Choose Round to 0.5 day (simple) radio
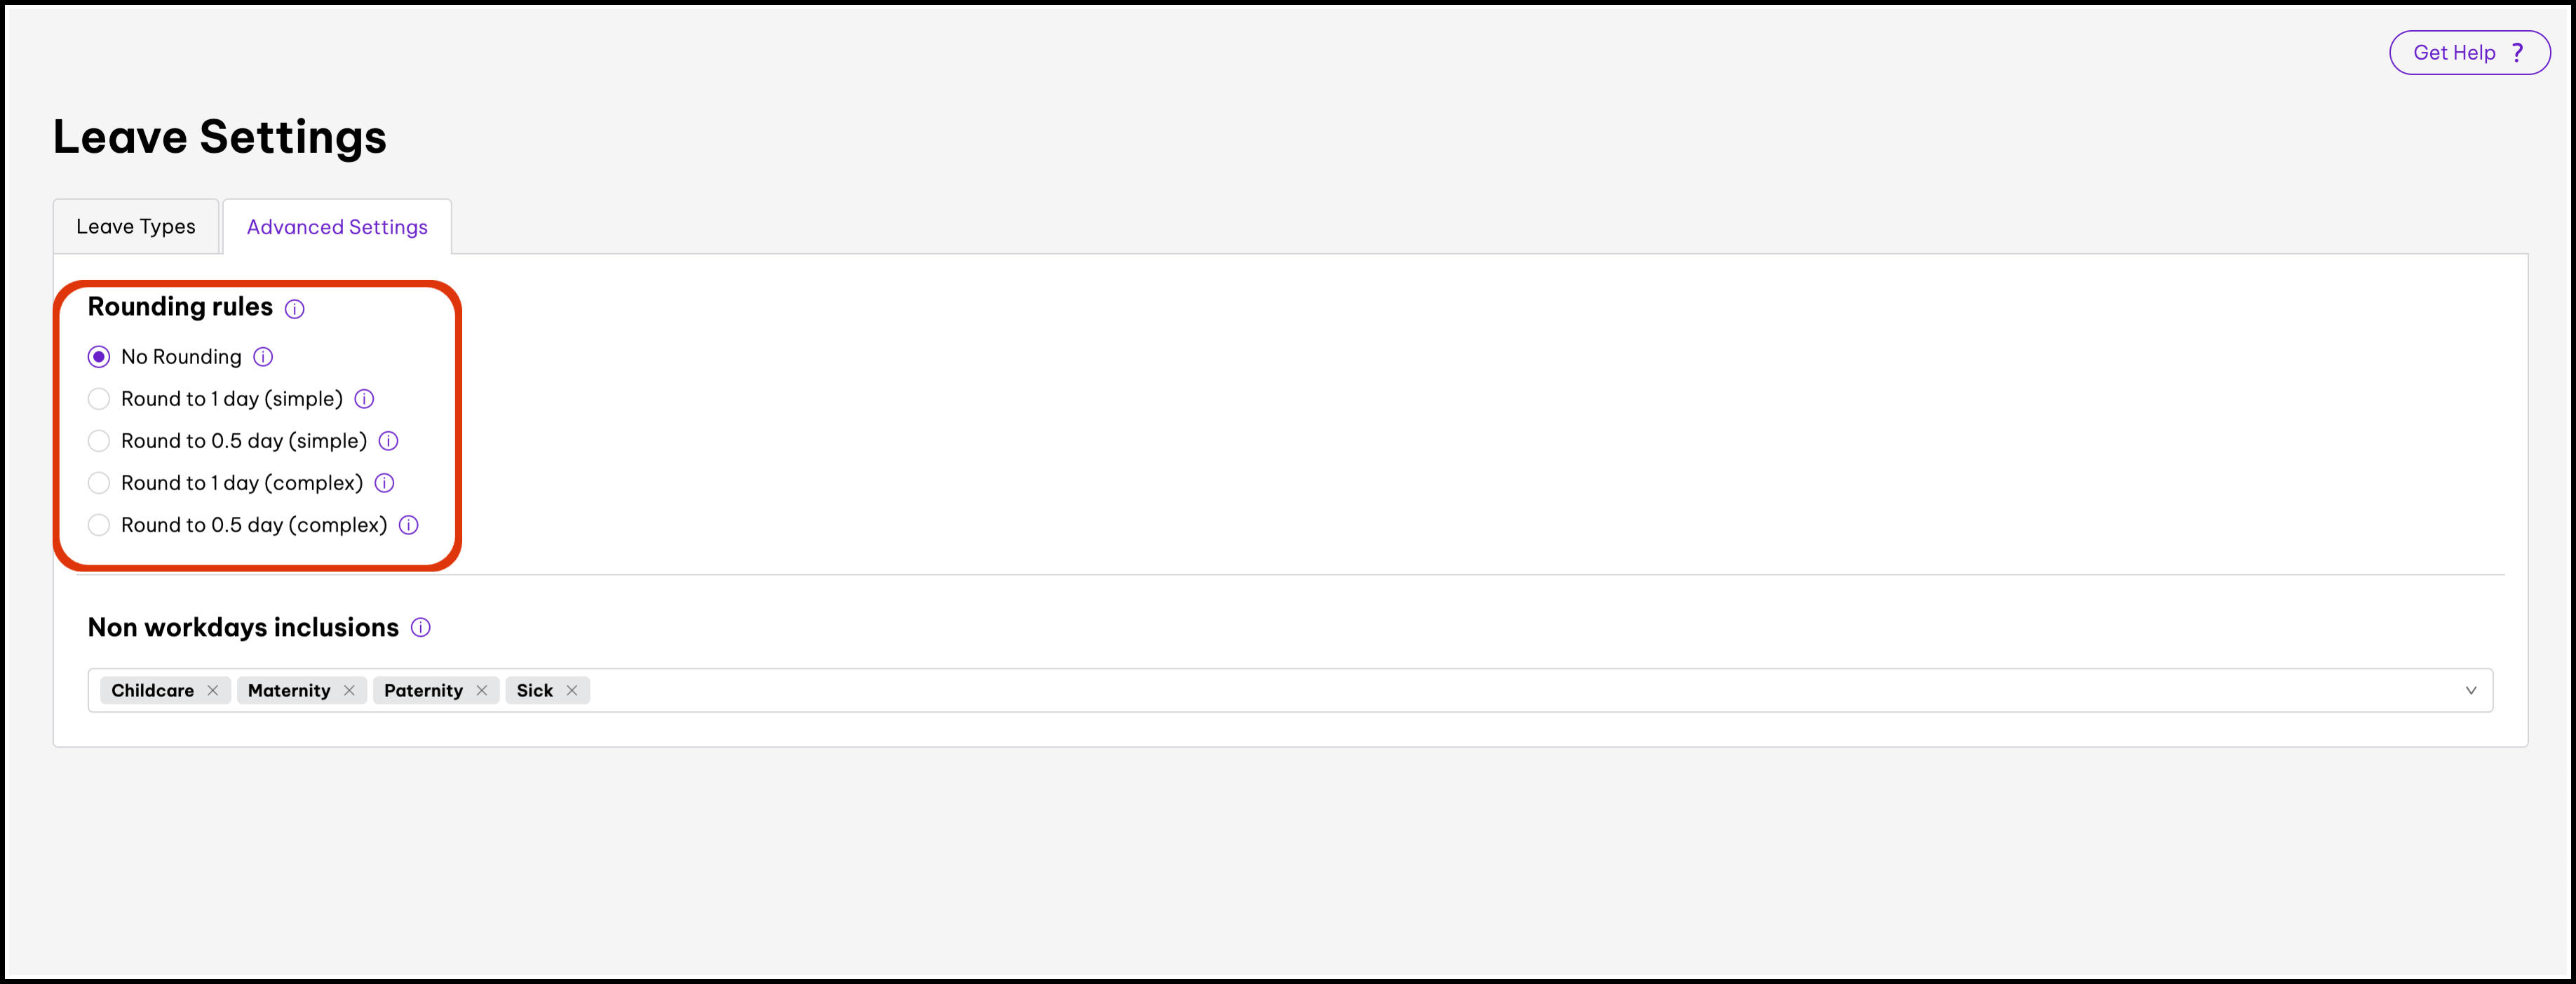2576x984 pixels. (99, 441)
